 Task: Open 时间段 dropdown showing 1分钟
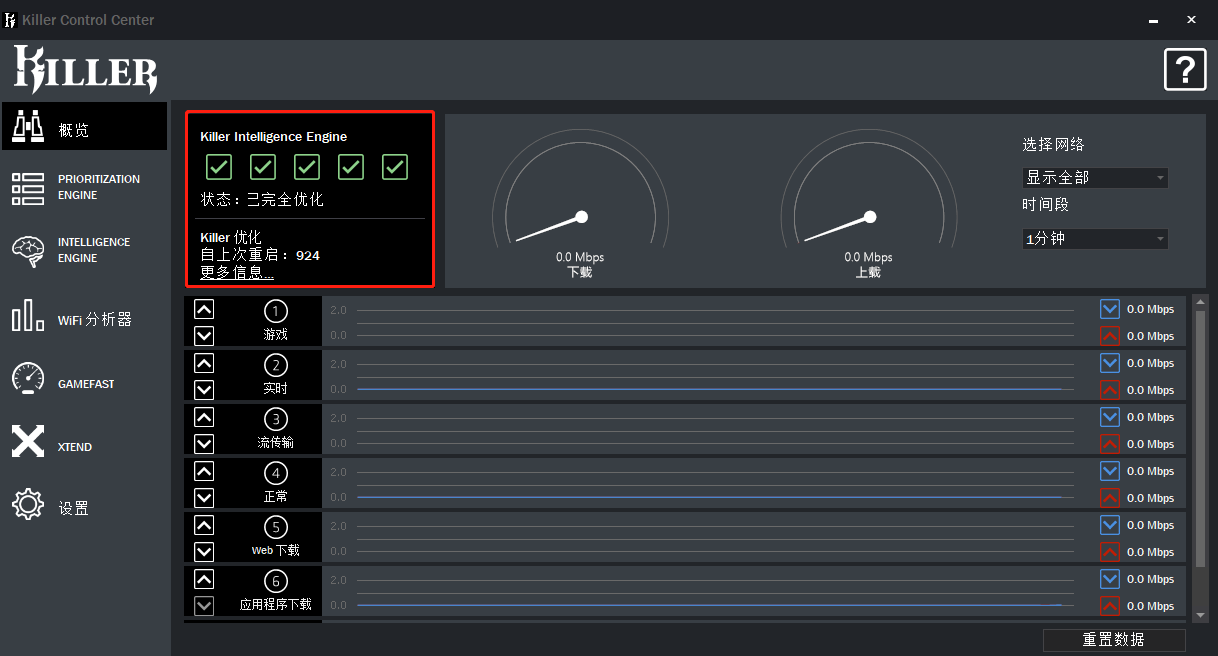(1095, 239)
